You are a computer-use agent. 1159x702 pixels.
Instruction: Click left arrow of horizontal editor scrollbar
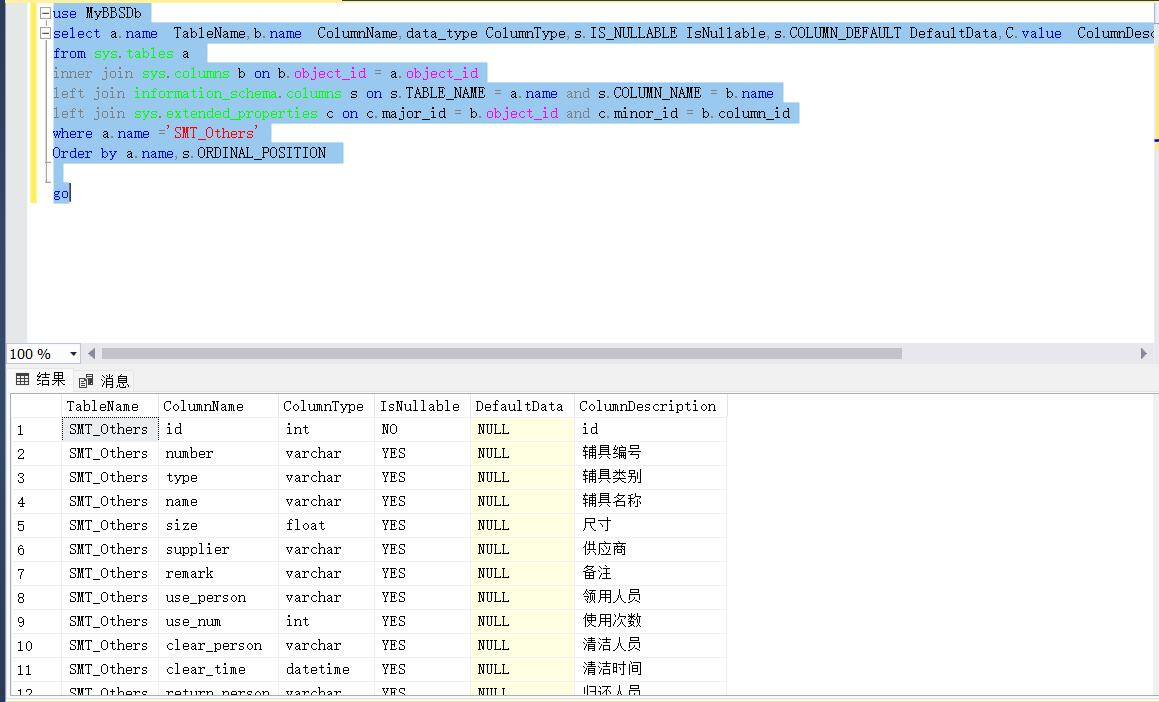click(x=92, y=354)
